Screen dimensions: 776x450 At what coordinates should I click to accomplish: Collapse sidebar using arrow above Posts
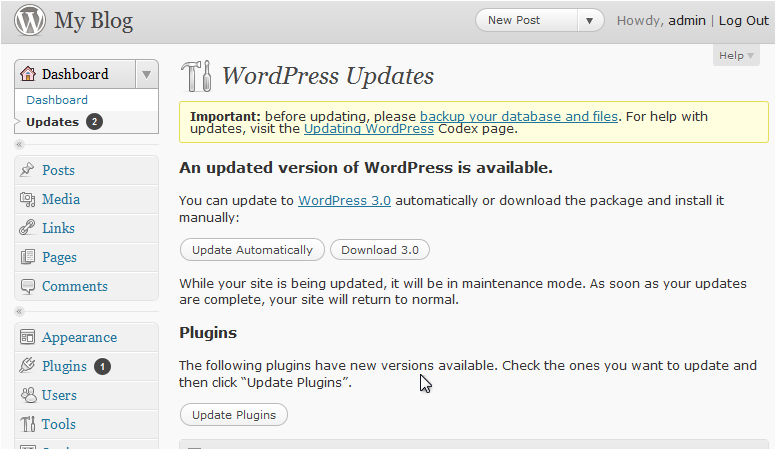19,145
